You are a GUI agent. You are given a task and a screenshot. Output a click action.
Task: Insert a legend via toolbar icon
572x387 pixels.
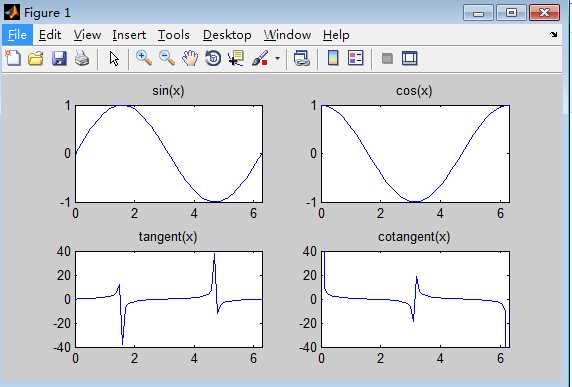coord(356,58)
